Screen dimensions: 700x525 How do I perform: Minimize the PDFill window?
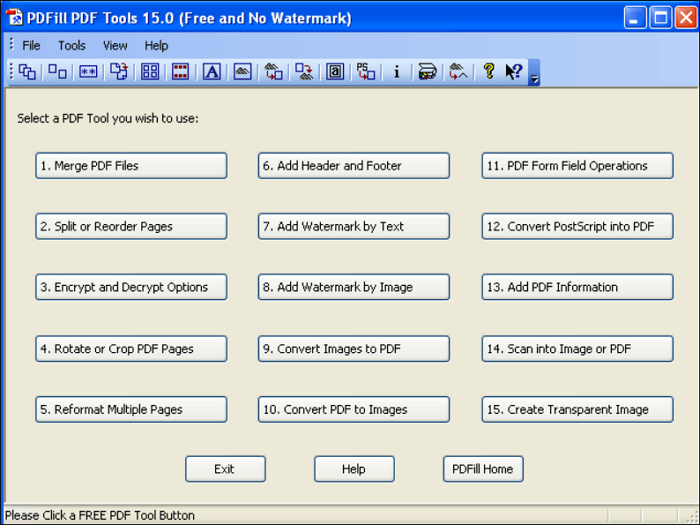[x=635, y=18]
